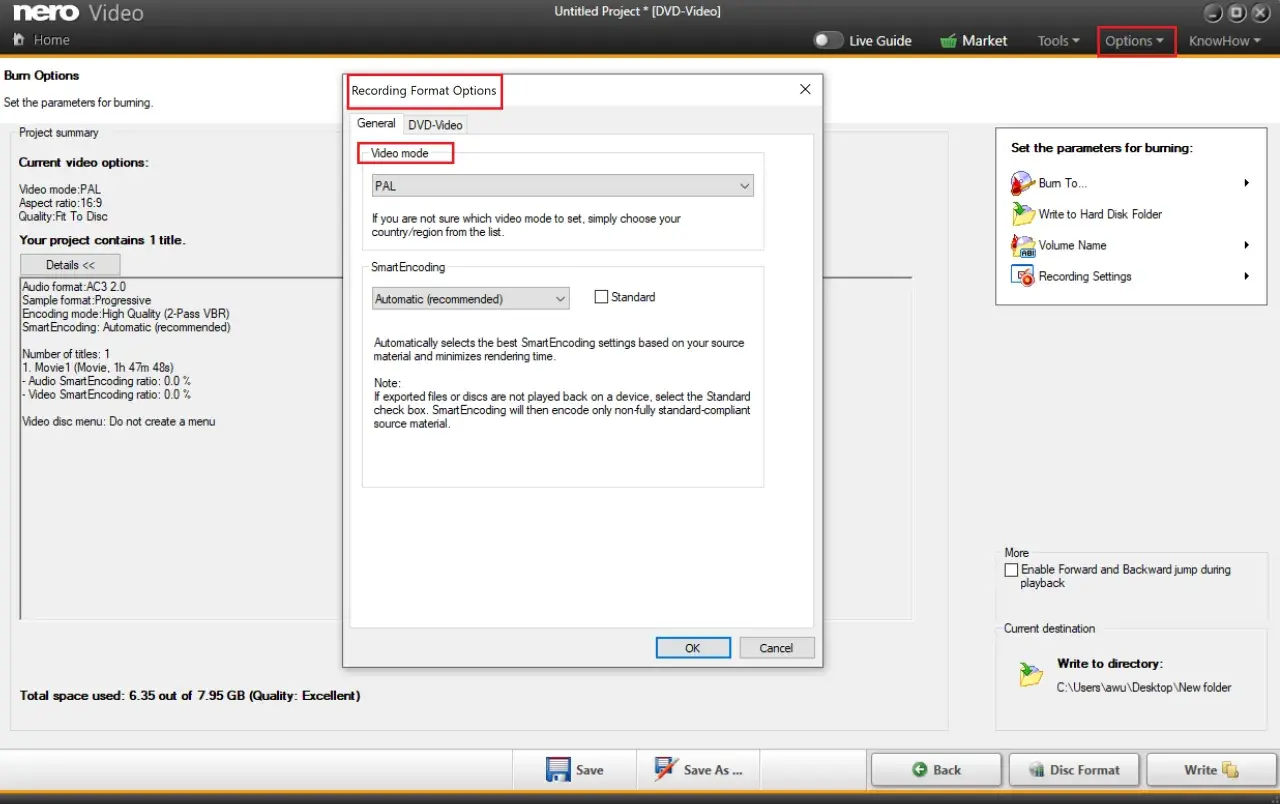Click the Recording Settings icon
1280x804 pixels.
coord(1022,276)
